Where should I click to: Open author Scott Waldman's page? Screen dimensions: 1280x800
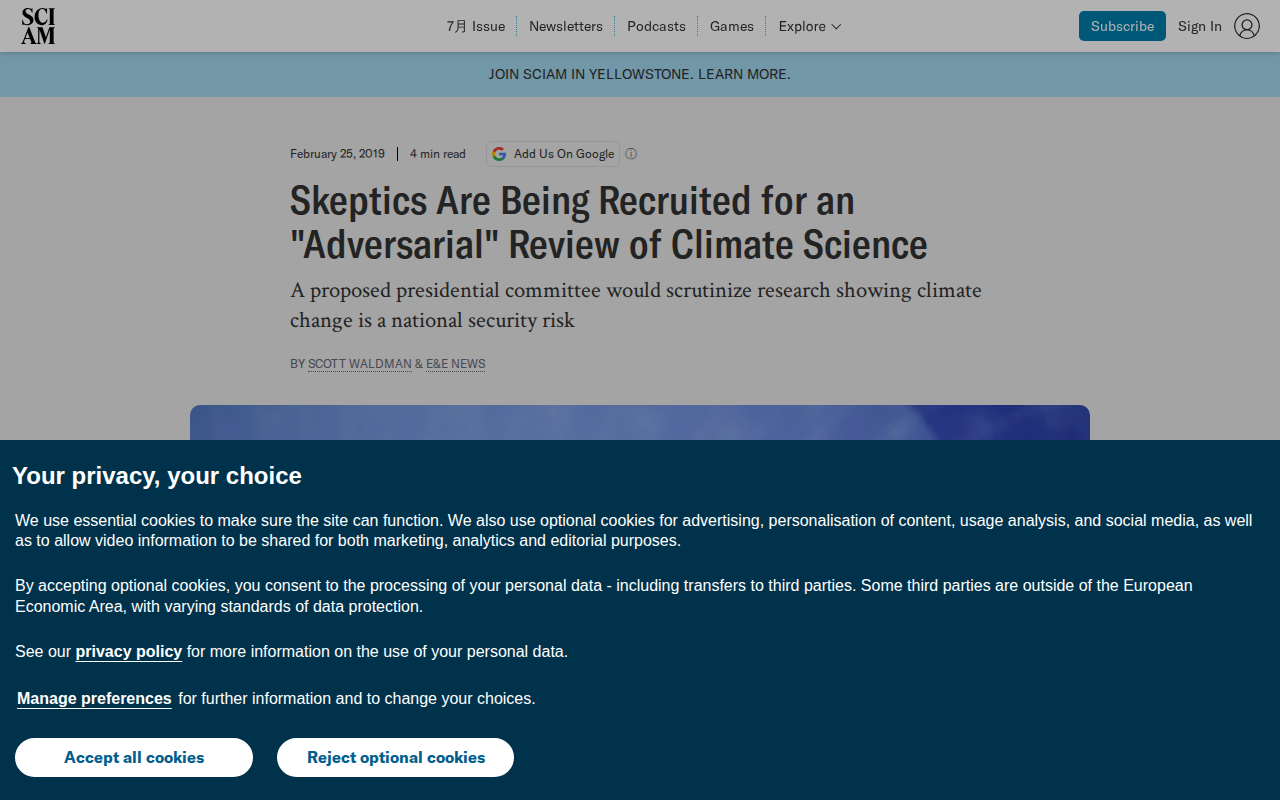(360, 364)
